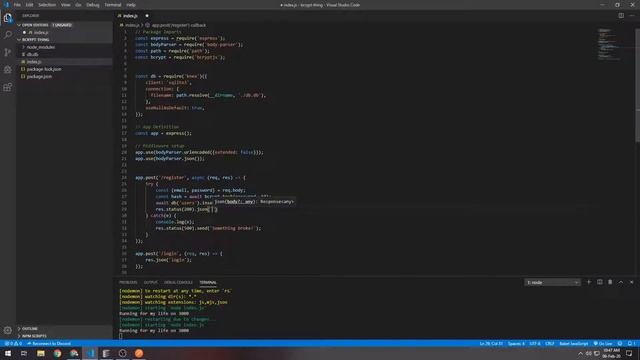Open the Help menu
This screenshot has width=640, height=360.
pyautogui.click(x=131, y=5)
